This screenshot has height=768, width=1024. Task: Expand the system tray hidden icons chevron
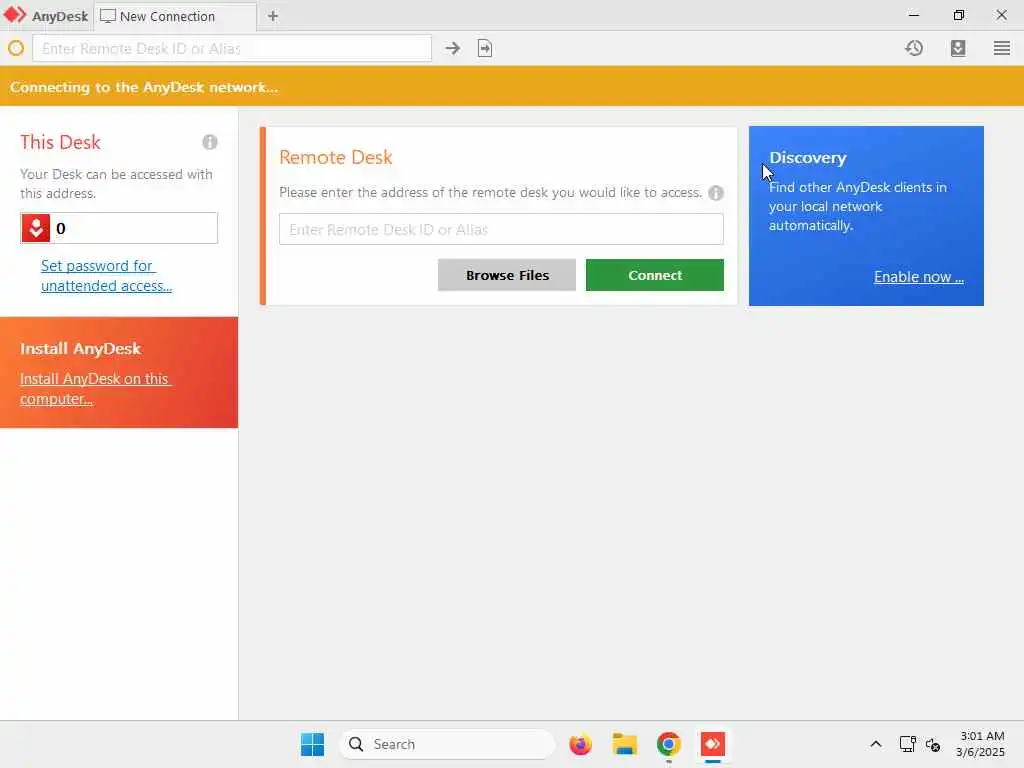pyautogui.click(x=876, y=744)
